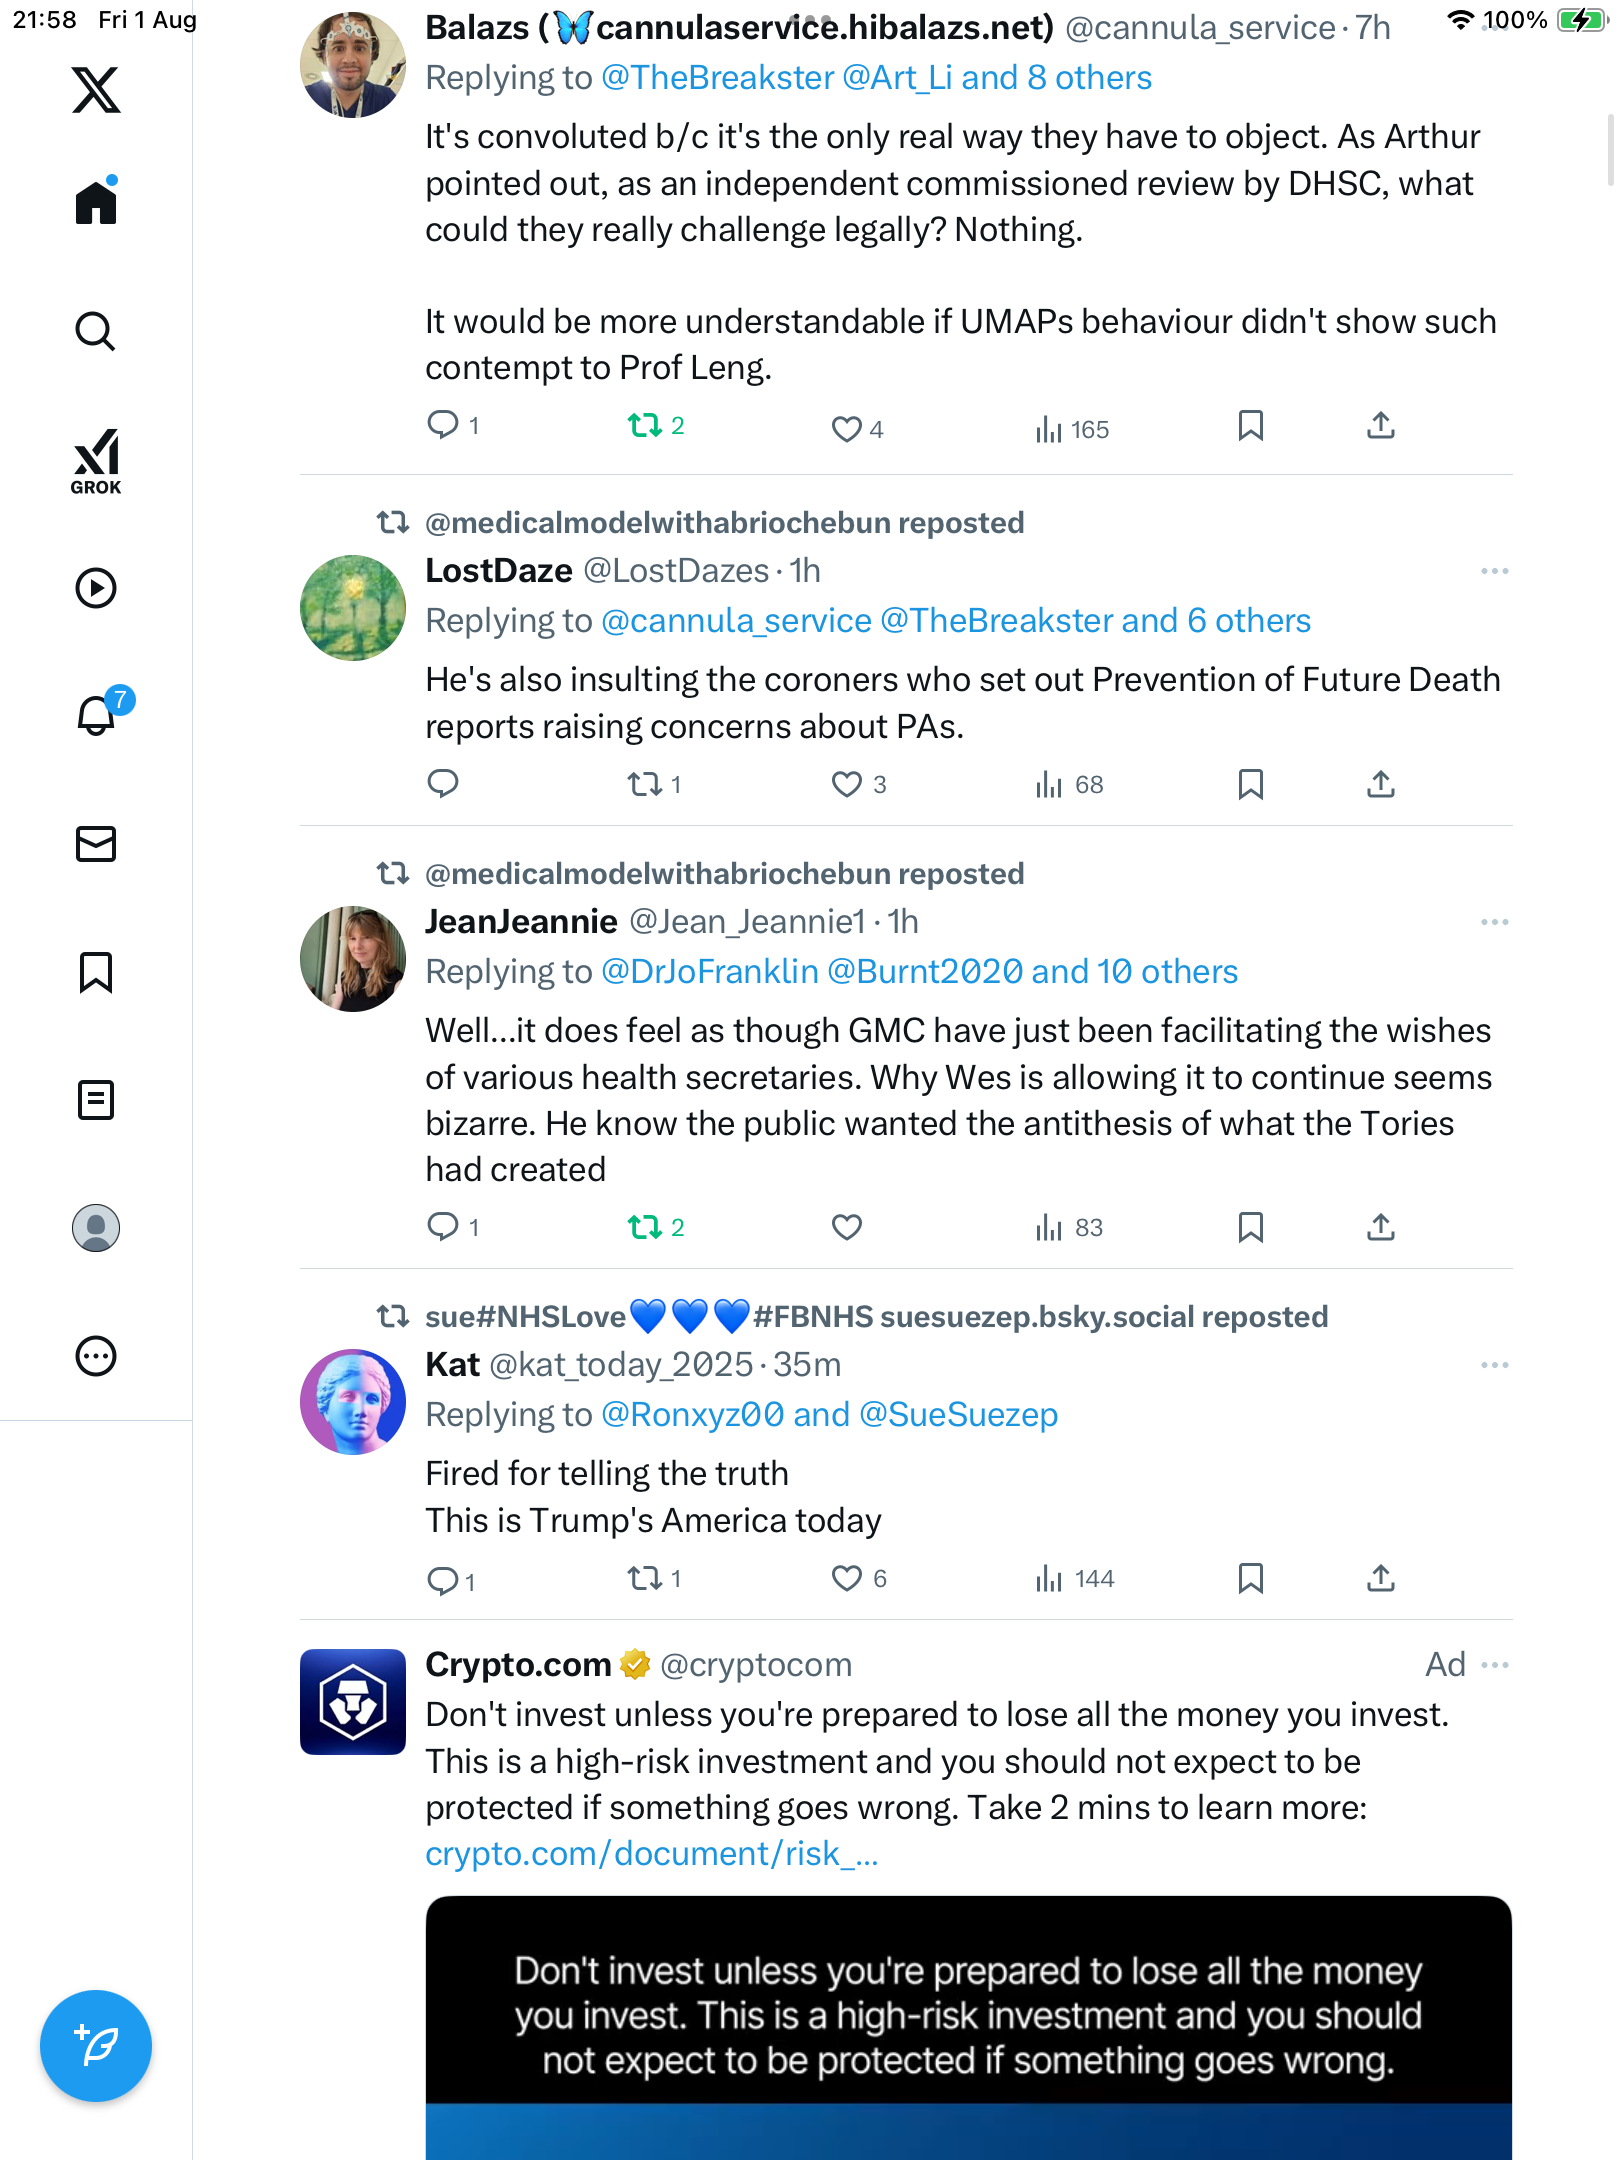The height and width of the screenshot is (2160, 1620).
Task: Open the crypto.com/document/risk link
Action: click(651, 1854)
